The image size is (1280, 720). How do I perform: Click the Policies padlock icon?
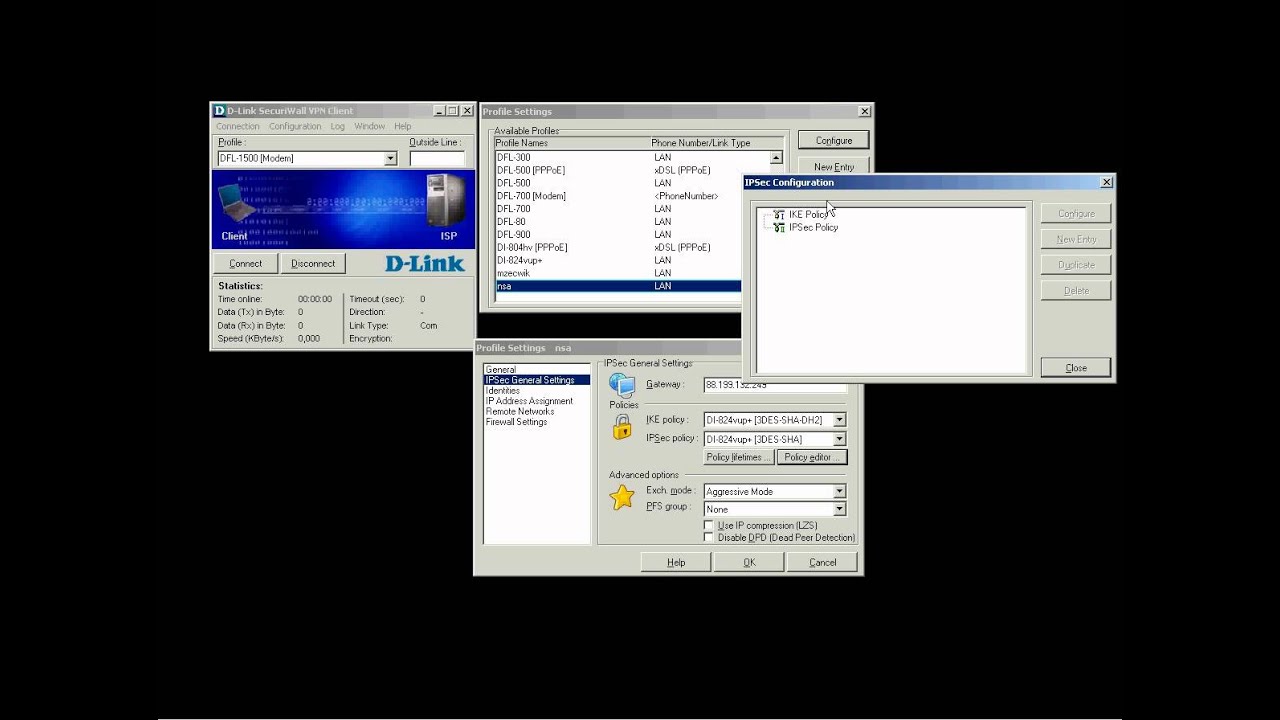pyautogui.click(x=622, y=427)
